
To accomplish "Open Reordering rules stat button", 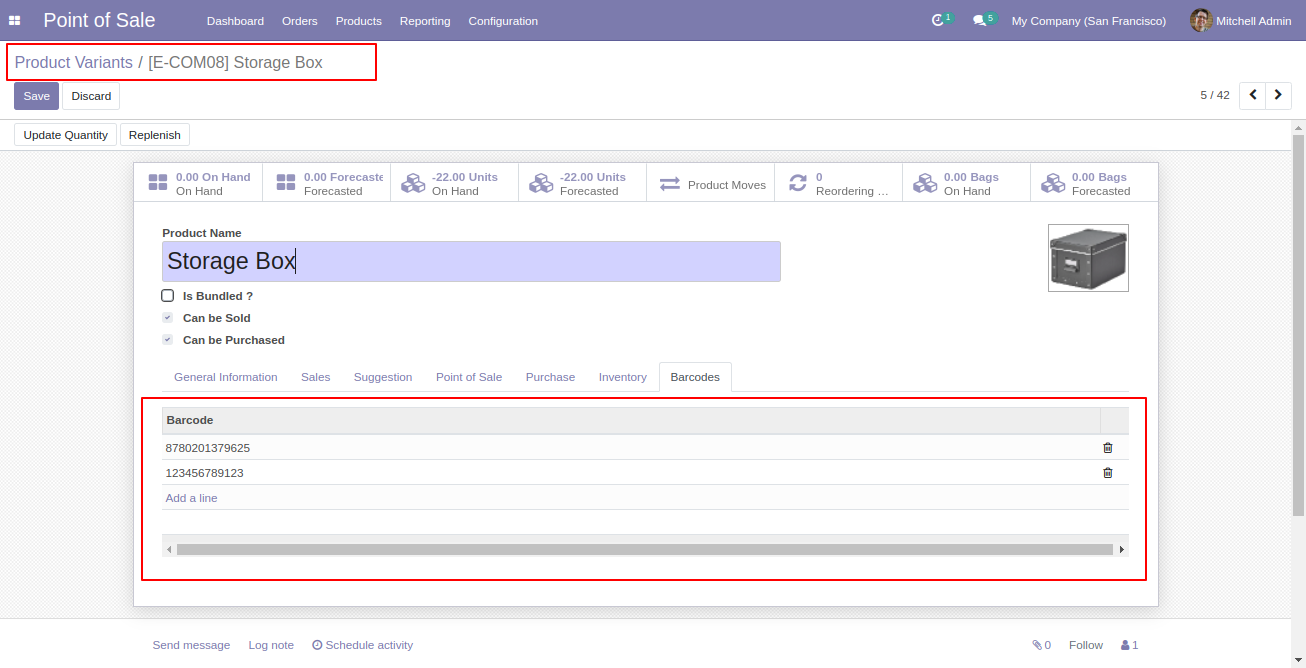I will coord(838,184).
